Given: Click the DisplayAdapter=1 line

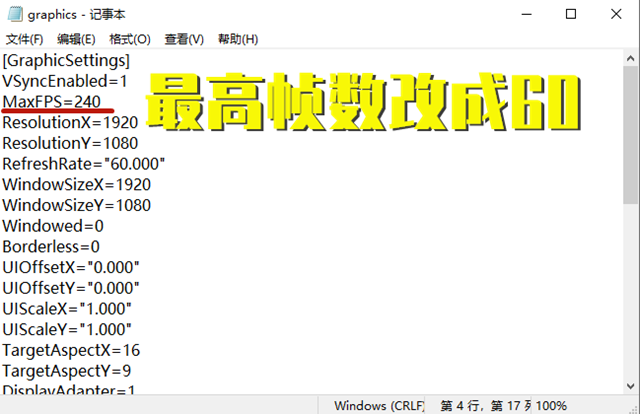Looking at the screenshot, I should click(x=69, y=390).
